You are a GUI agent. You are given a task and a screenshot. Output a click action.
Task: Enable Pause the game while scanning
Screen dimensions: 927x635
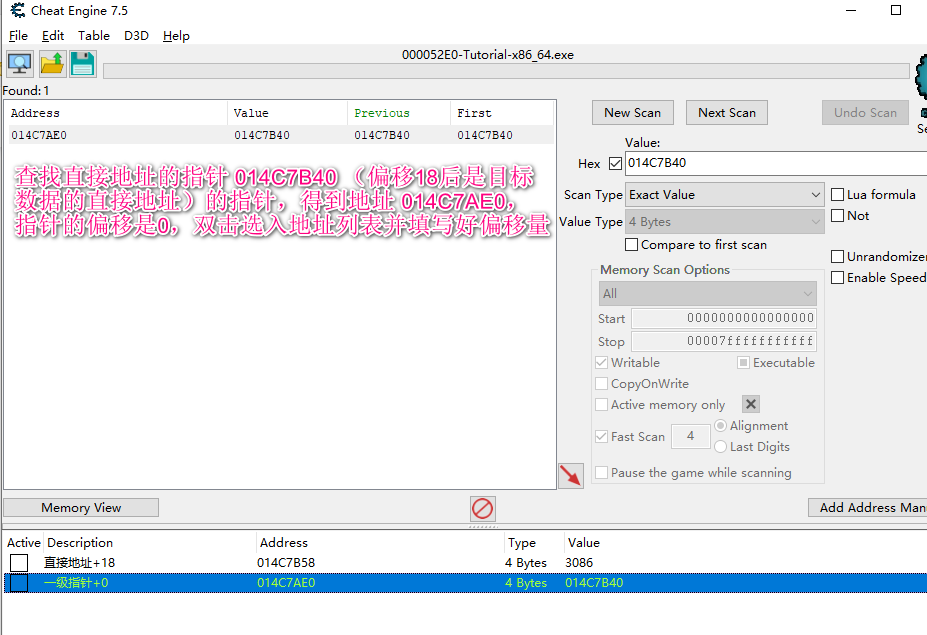pos(601,472)
